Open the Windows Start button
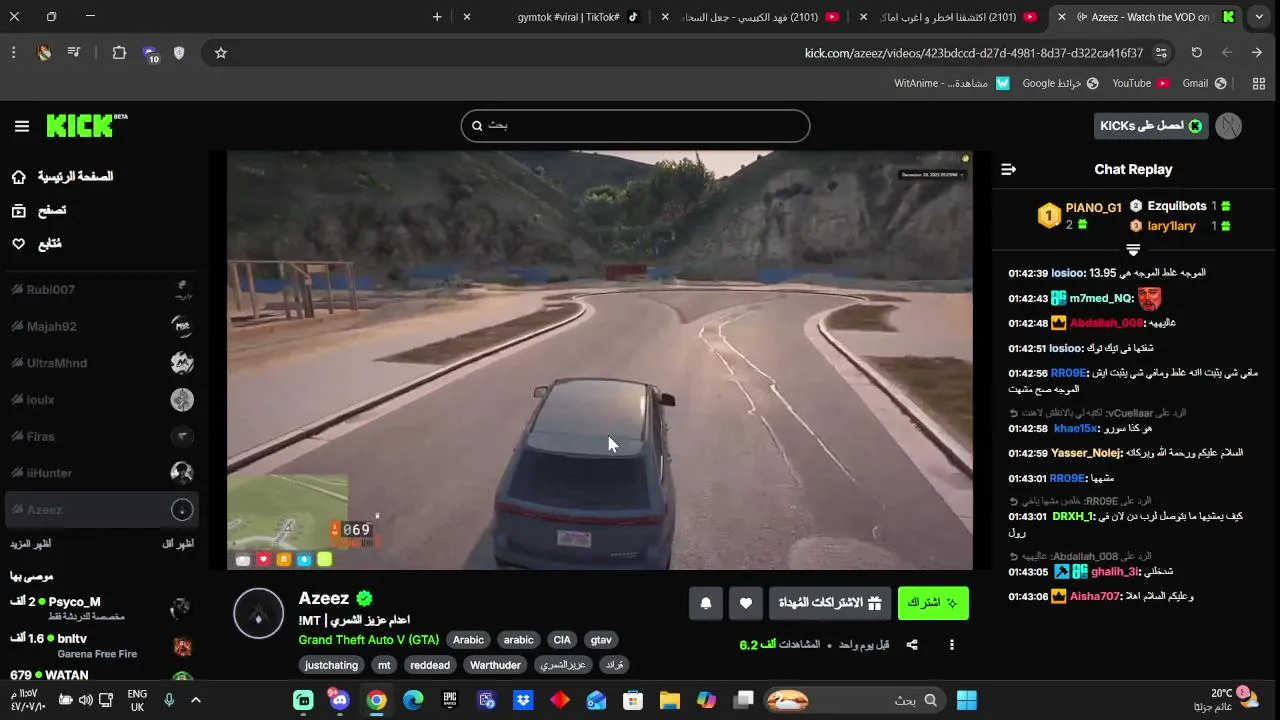1280x720 pixels. pos(967,700)
